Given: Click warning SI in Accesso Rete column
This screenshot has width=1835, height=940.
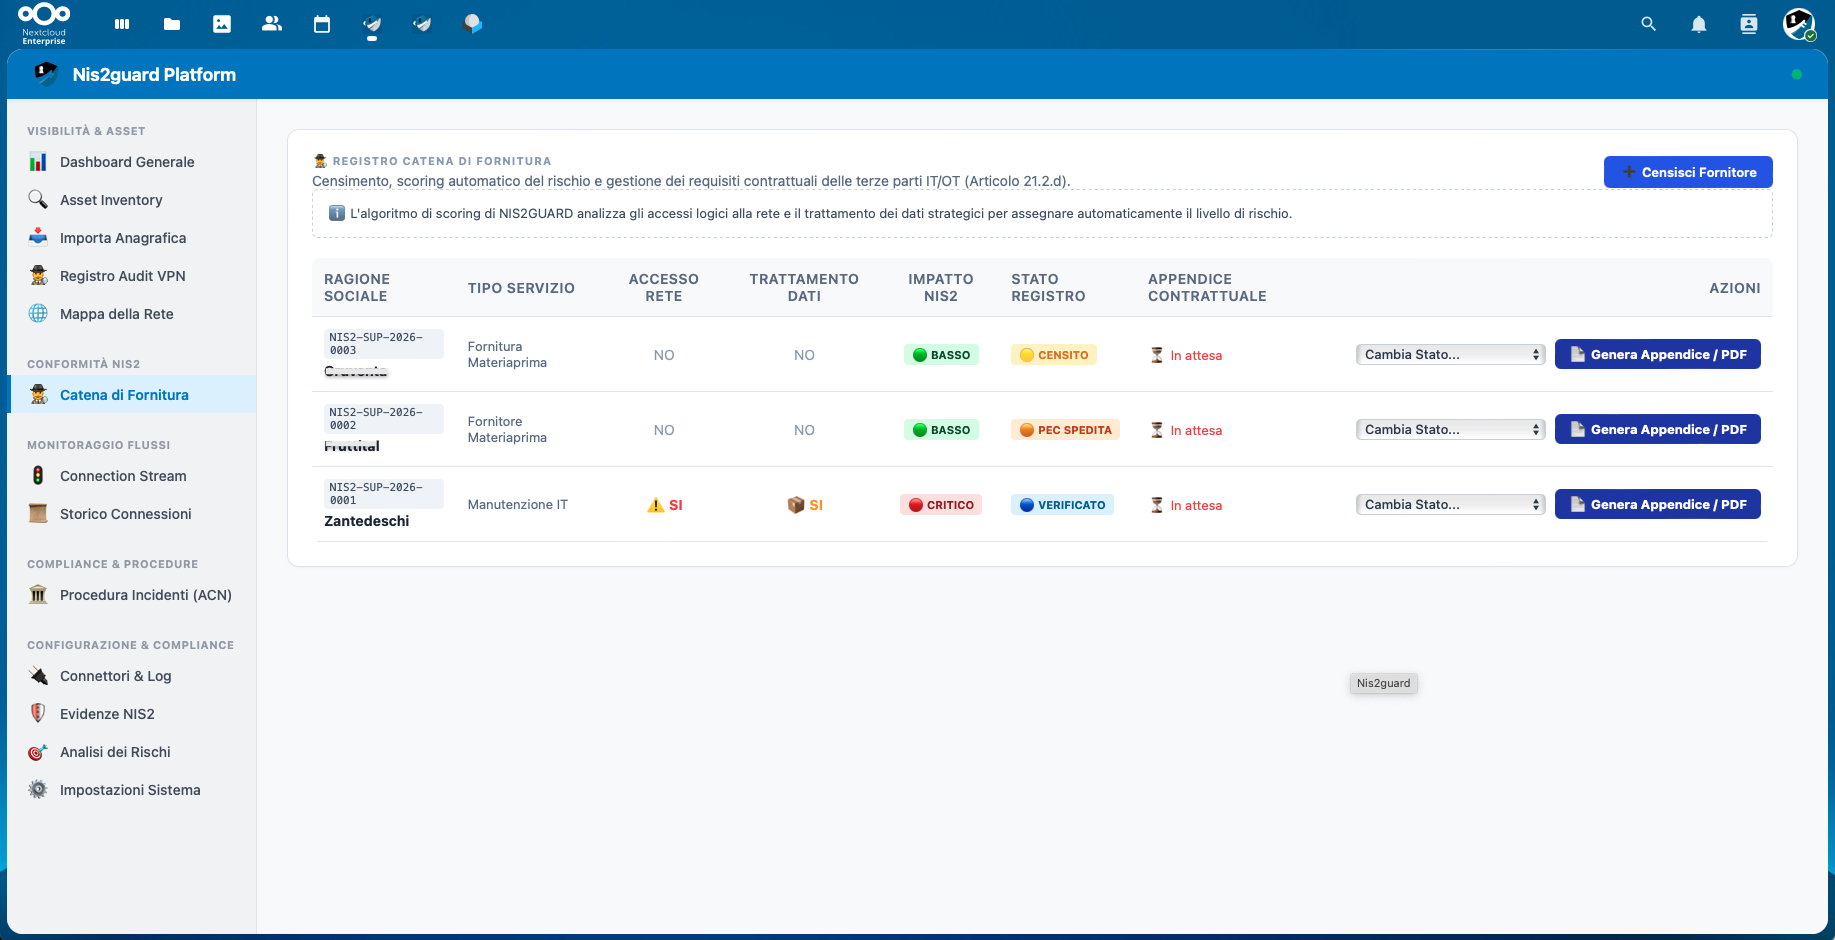Looking at the screenshot, I should 665,505.
